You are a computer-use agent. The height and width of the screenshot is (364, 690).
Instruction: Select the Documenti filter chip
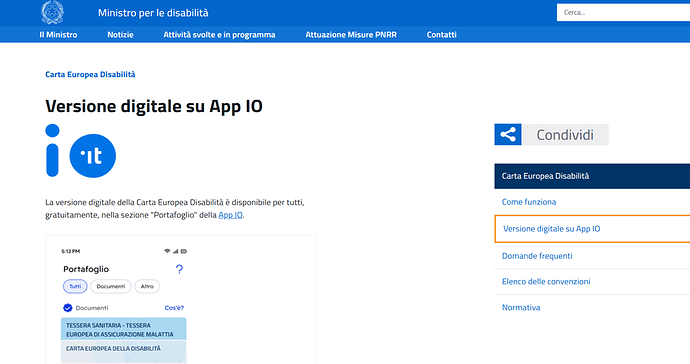[111, 287]
